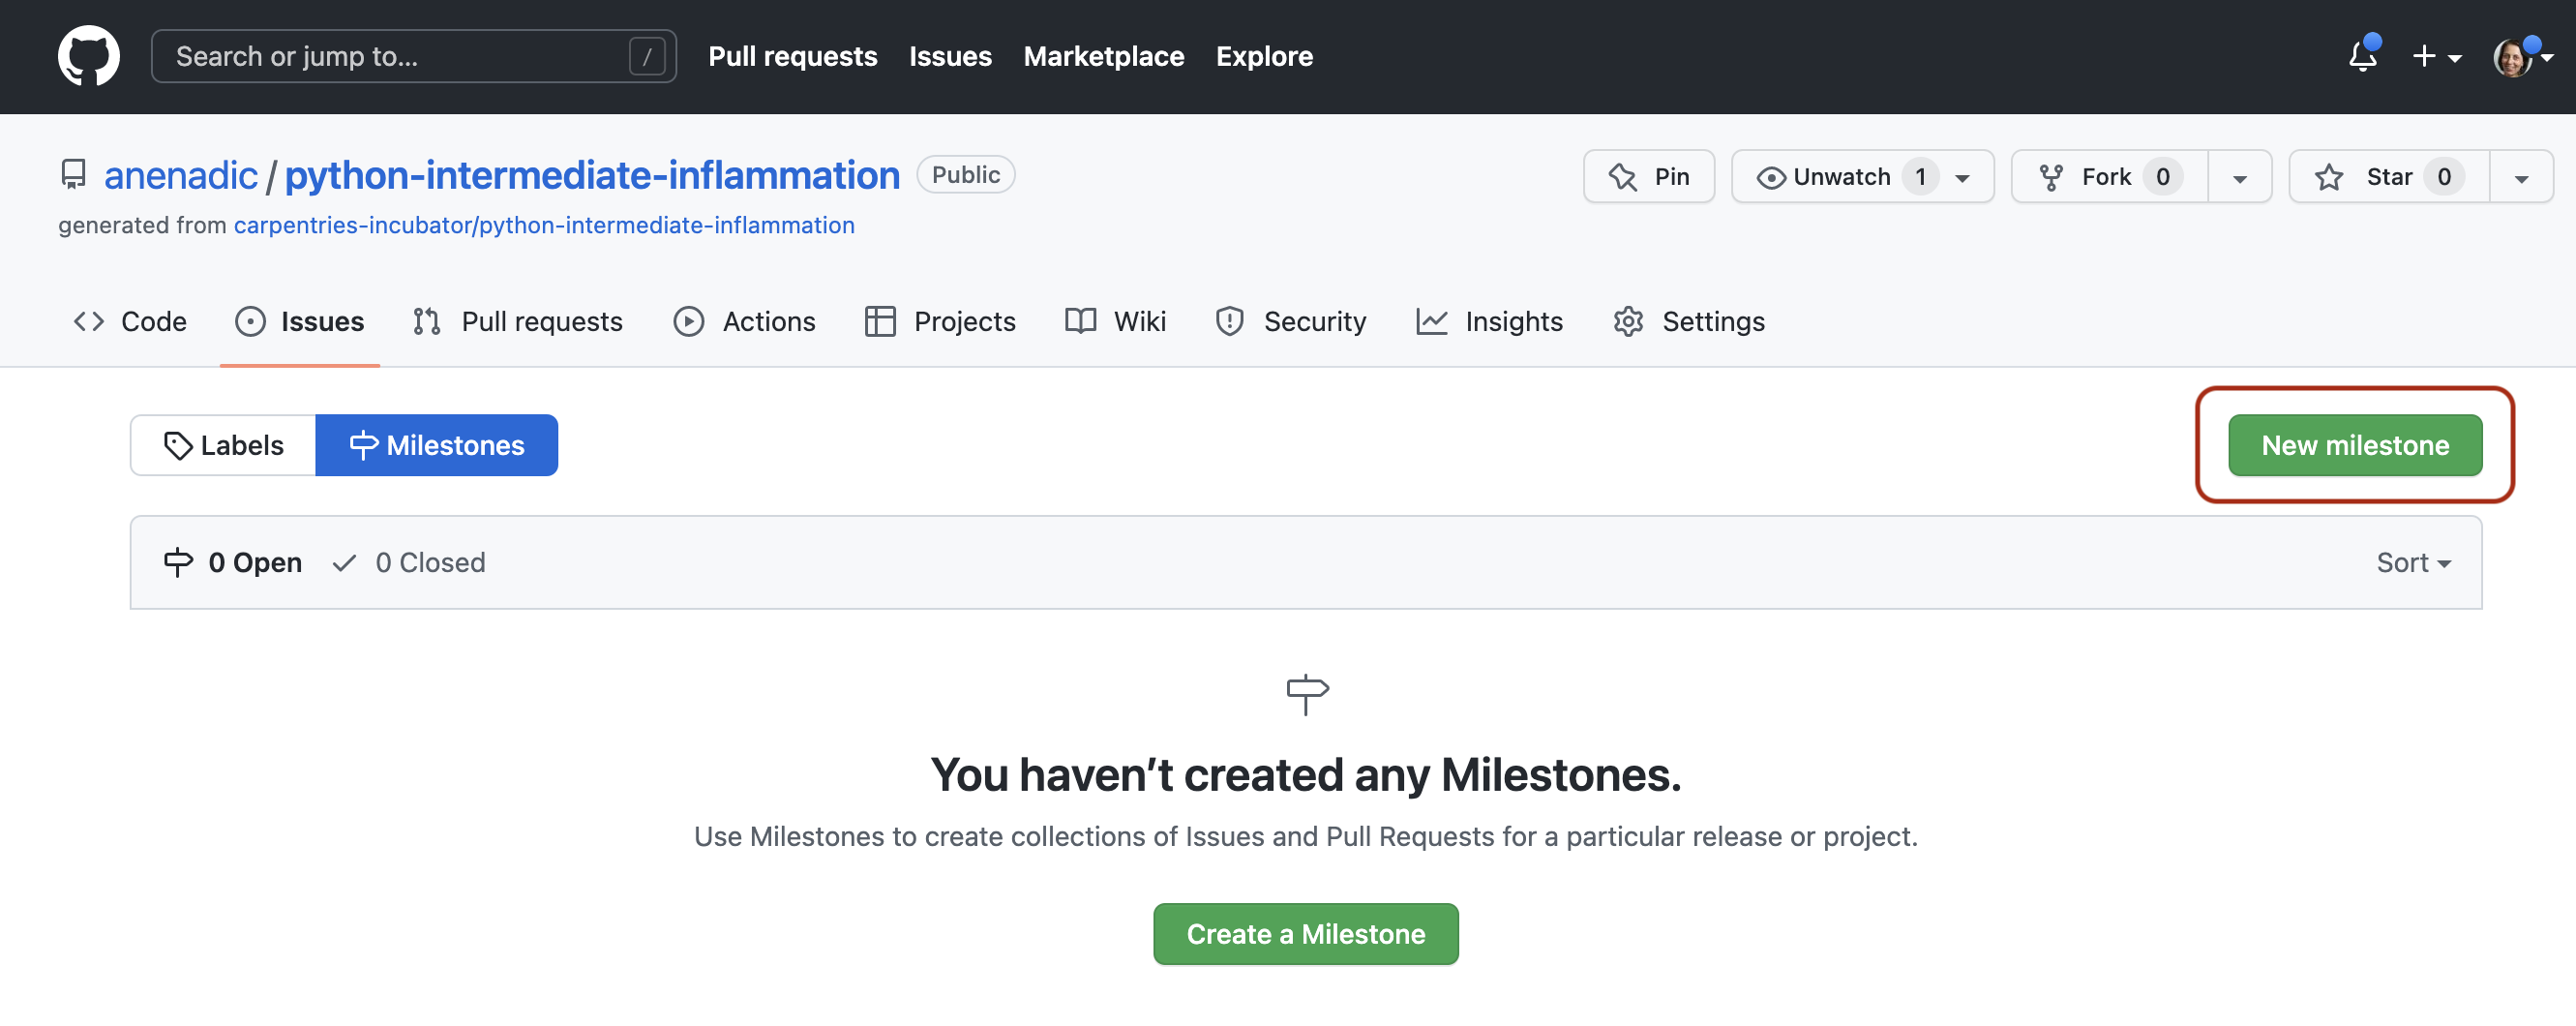The width and height of the screenshot is (2576, 1026).
Task: Open Marketplace in top navigation
Action: coord(1103,56)
